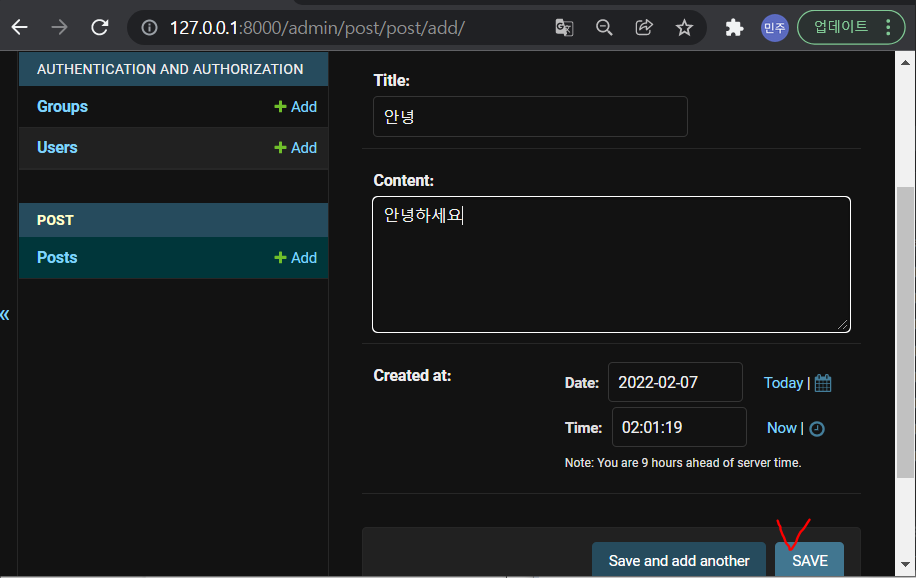Viewport: 916px width, 578px height.
Task: Open the Posts link in sidebar
Action: (57, 257)
